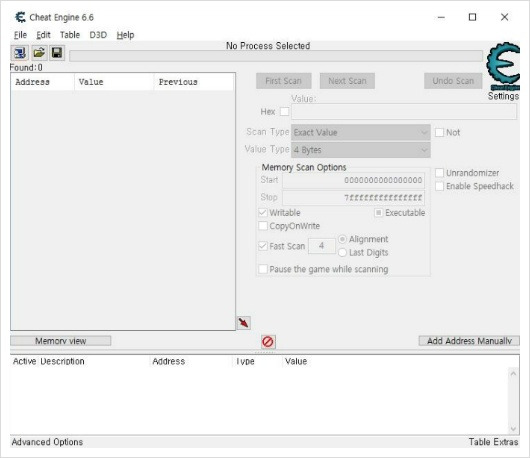Click the results Value column header
The width and height of the screenshot is (530, 458).
(x=114, y=82)
